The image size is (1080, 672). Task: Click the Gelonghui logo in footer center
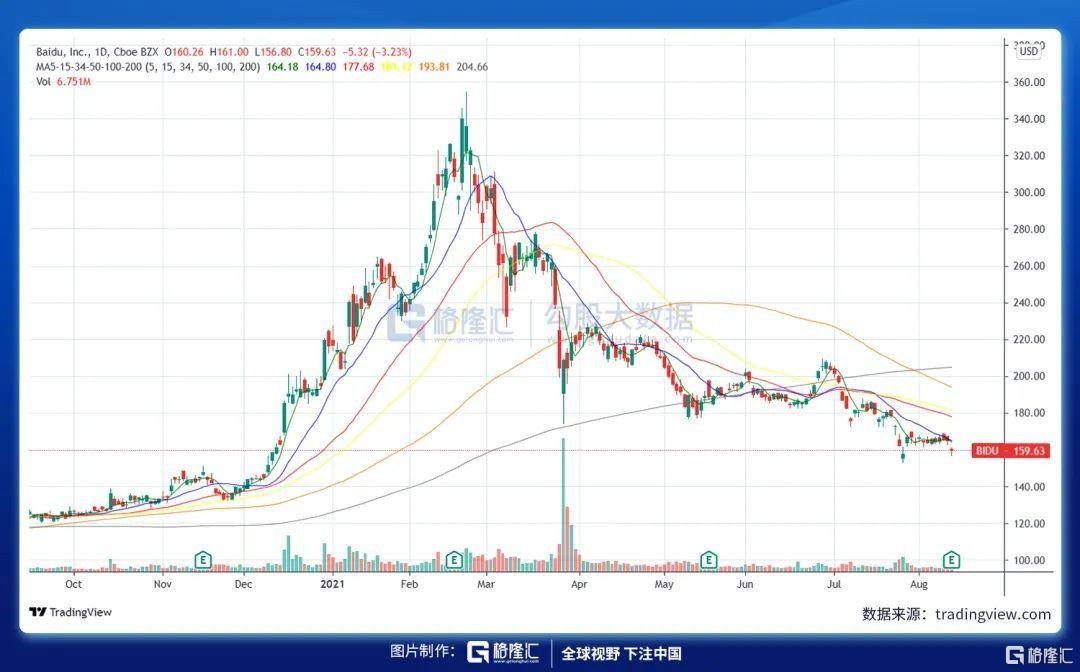coord(504,653)
